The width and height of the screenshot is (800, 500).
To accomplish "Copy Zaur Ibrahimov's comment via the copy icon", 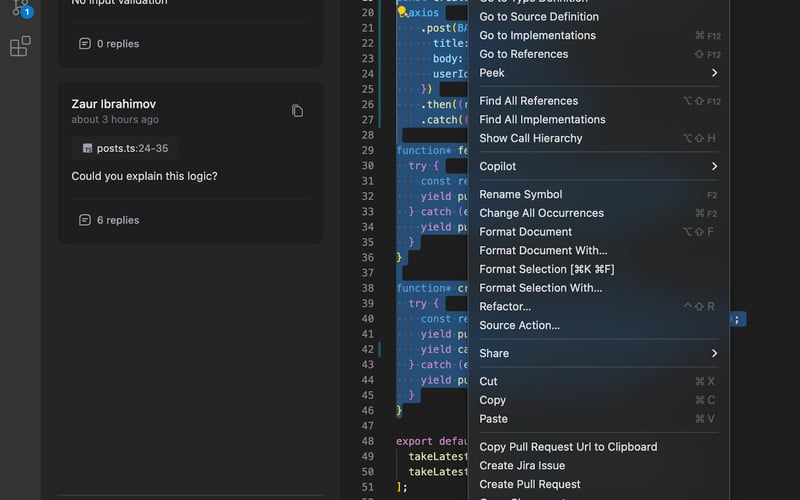I will 297,111.
